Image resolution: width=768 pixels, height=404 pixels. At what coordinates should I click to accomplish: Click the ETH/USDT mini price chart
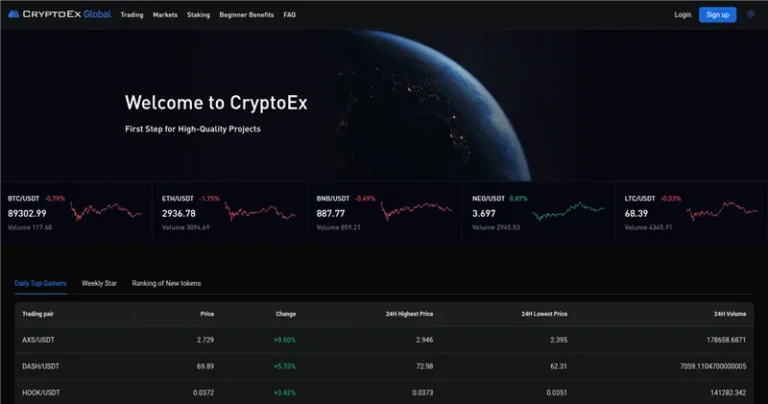click(260, 212)
